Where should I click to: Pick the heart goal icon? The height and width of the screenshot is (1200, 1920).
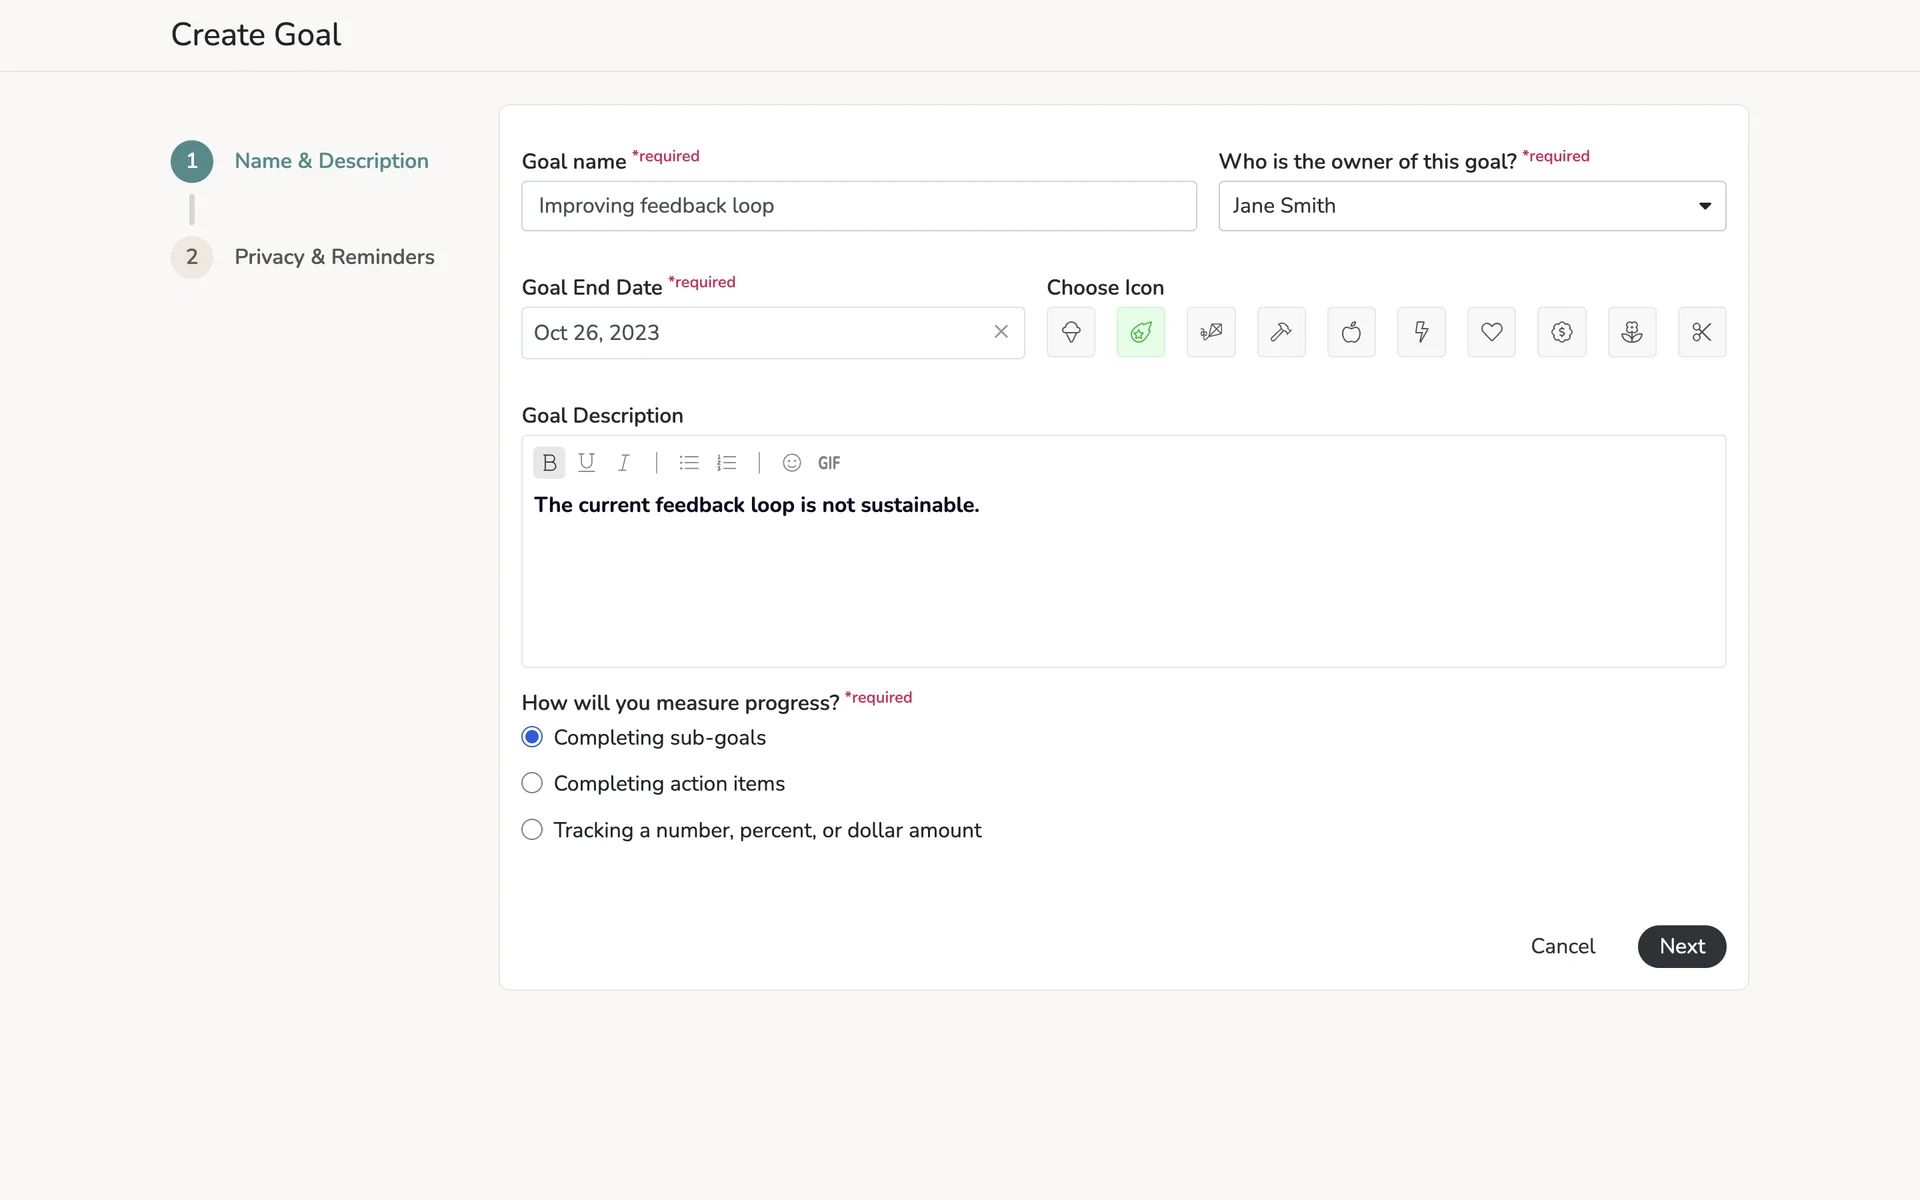(1491, 332)
